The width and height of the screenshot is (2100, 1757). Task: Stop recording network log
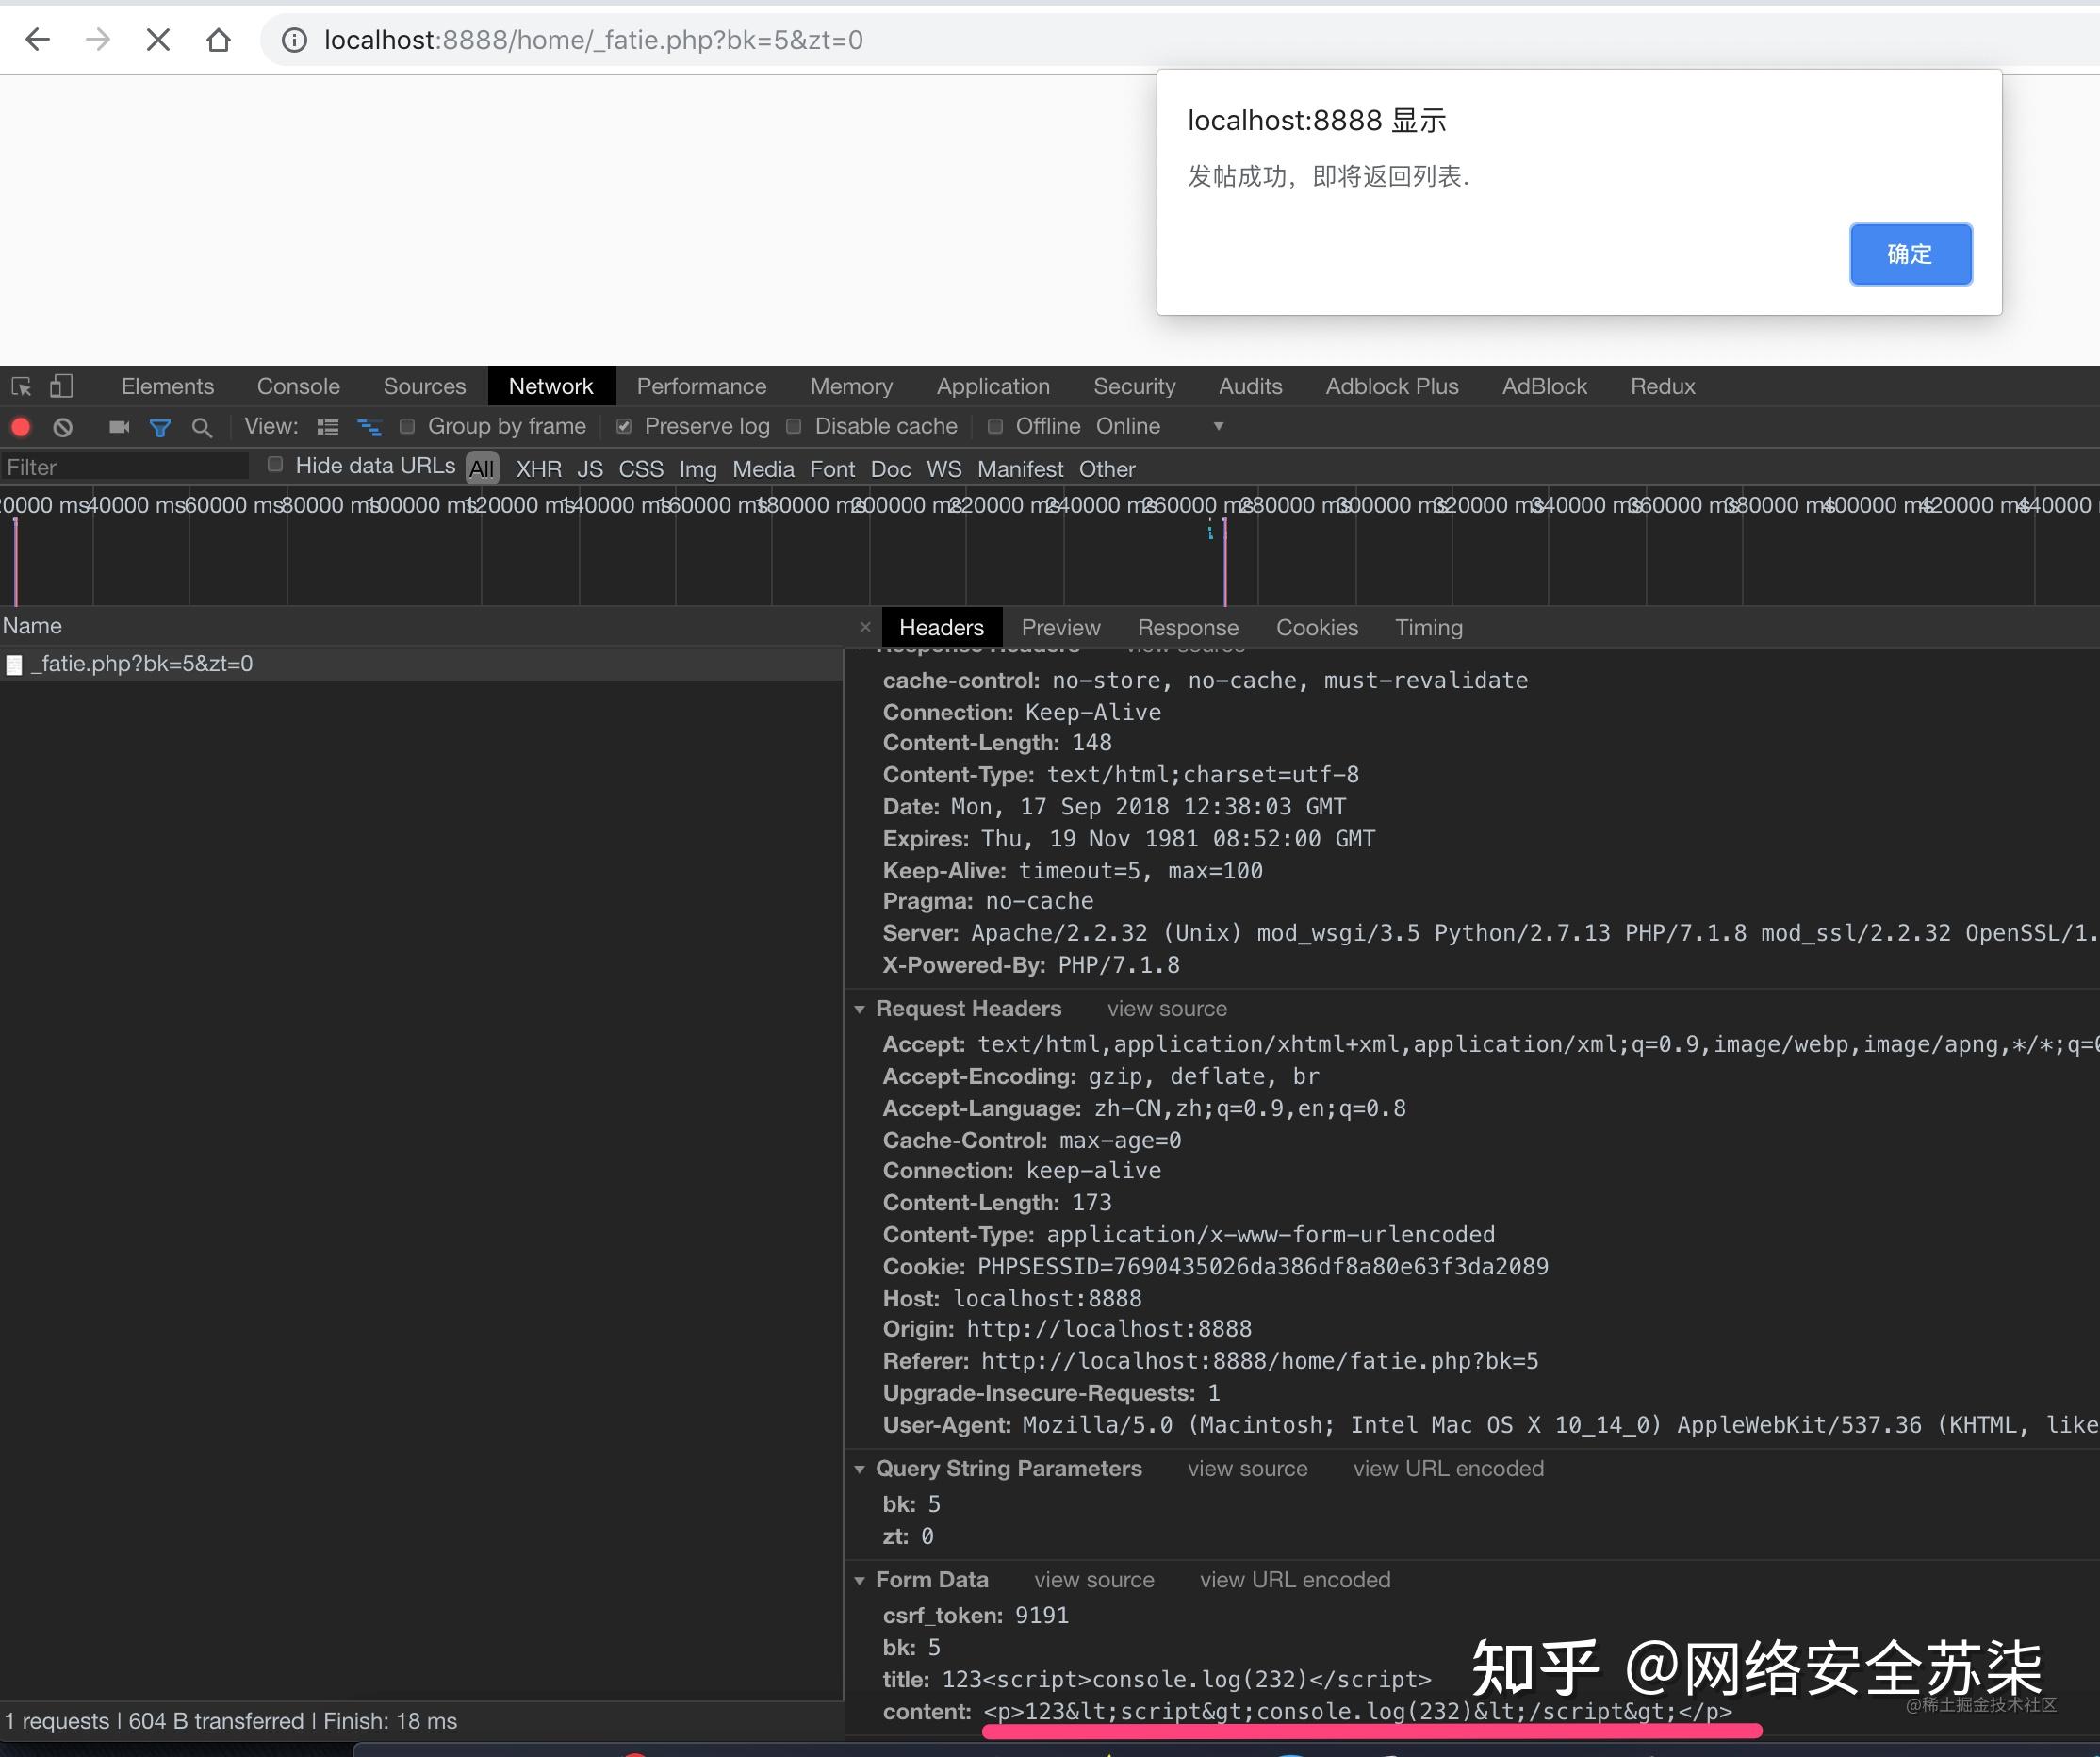coord(20,427)
